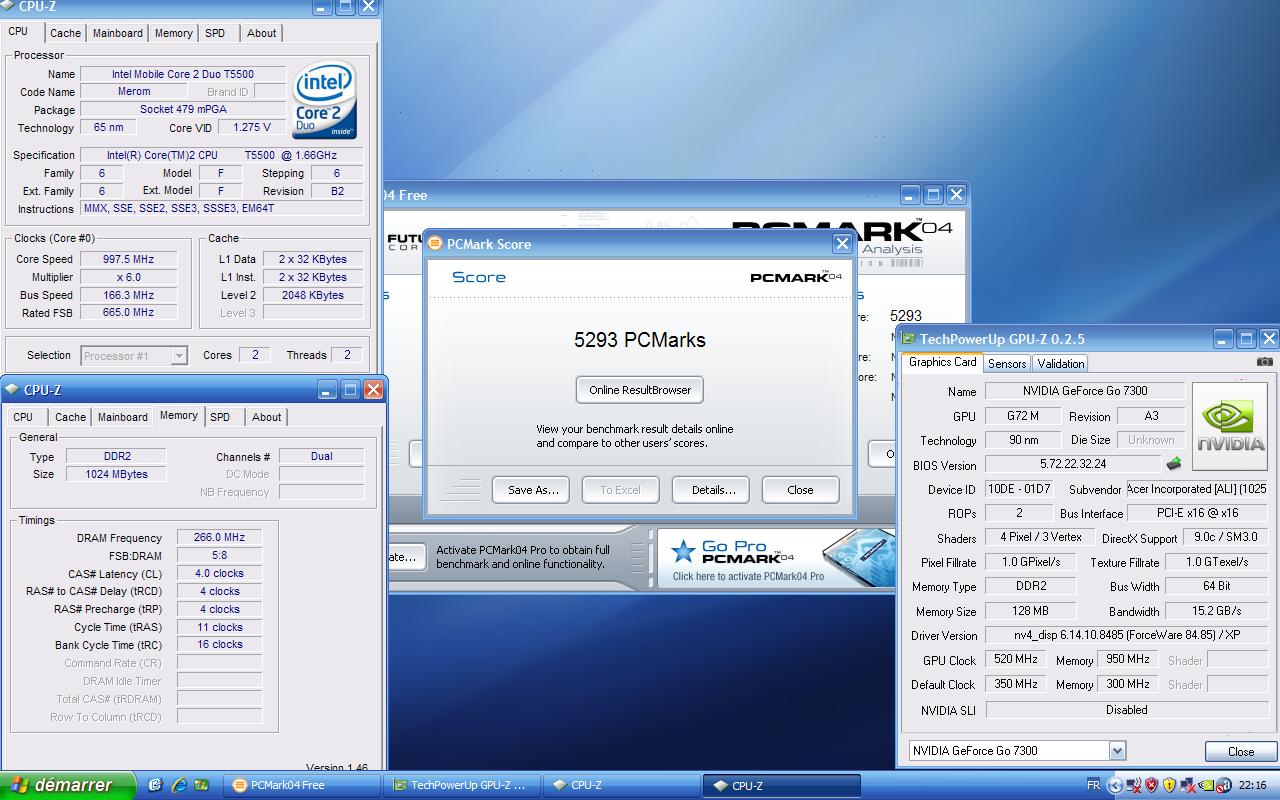The width and height of the screenshot is (1280, 800).
Task: Click the processor Name field Intel Mobile Core 2 Duo T5500
Action: [x=183, y=74]
